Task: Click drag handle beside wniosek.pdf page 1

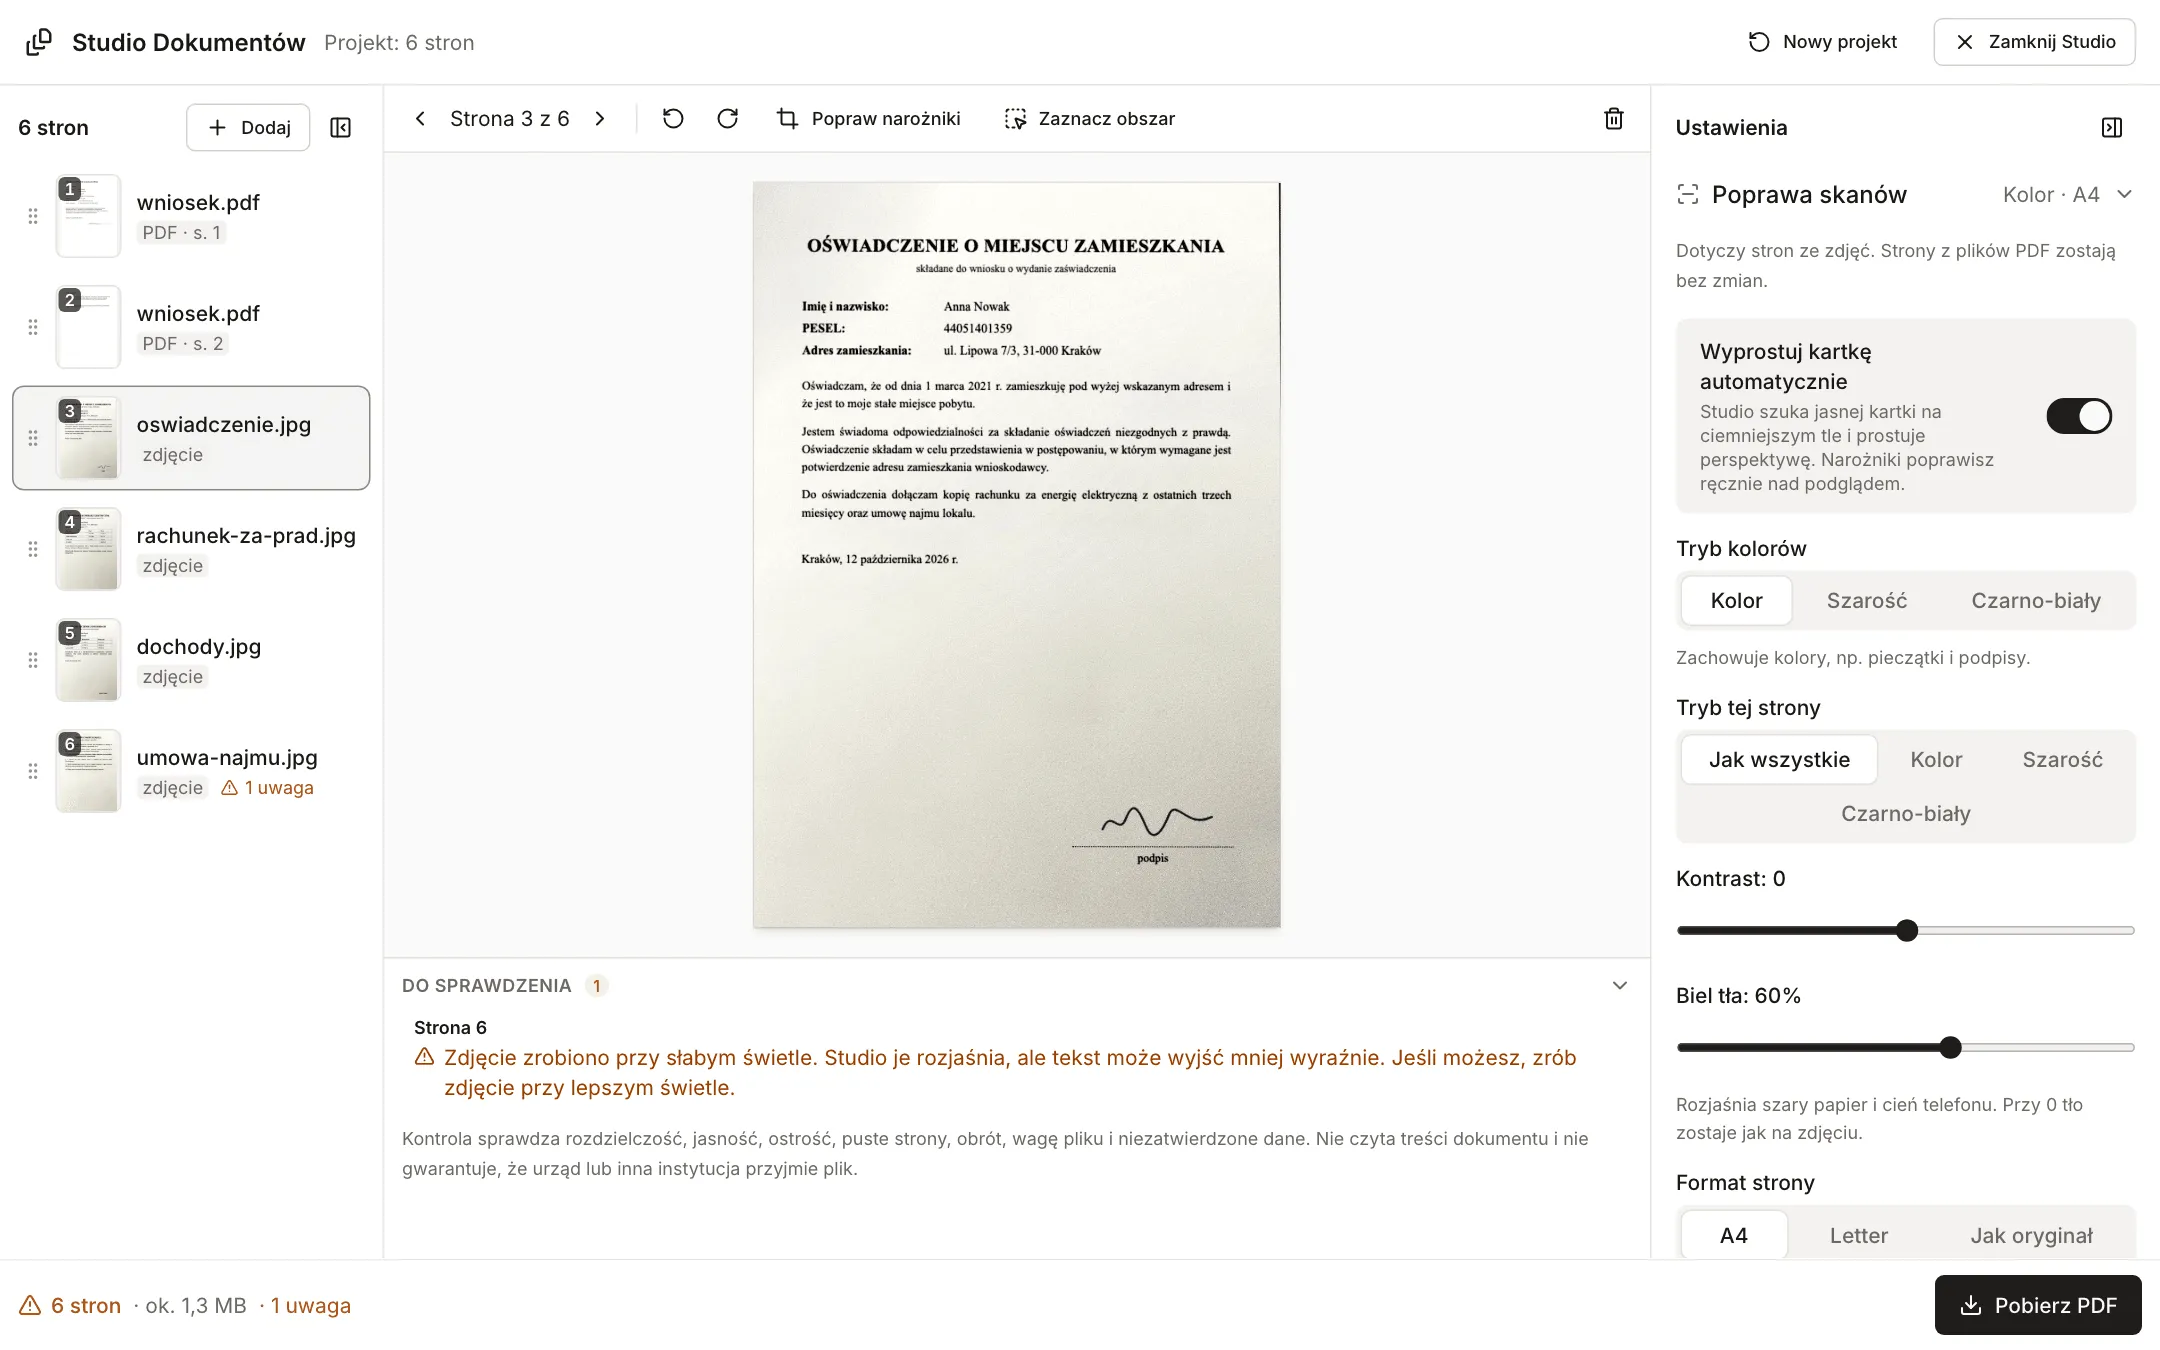Action: click(x=33, y=216)
